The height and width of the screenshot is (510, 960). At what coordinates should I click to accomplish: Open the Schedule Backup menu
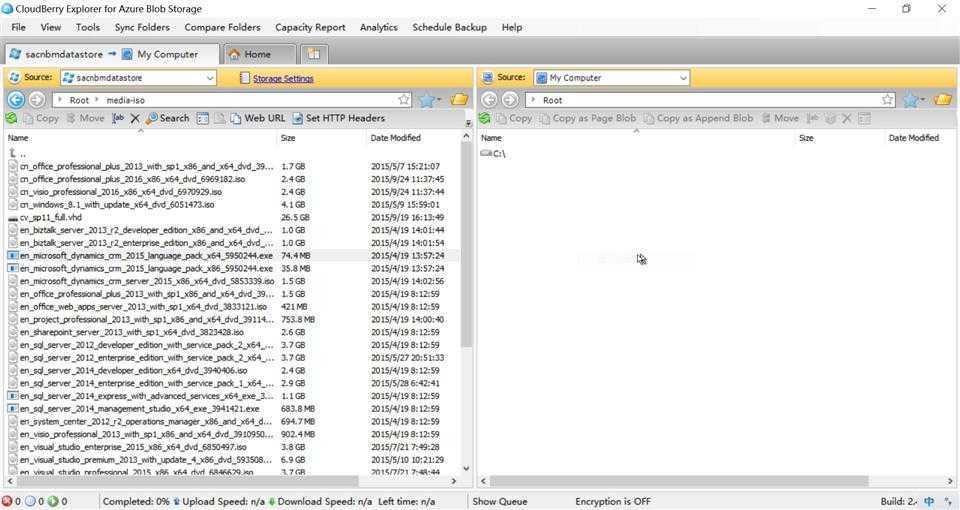tap(449, 27)
